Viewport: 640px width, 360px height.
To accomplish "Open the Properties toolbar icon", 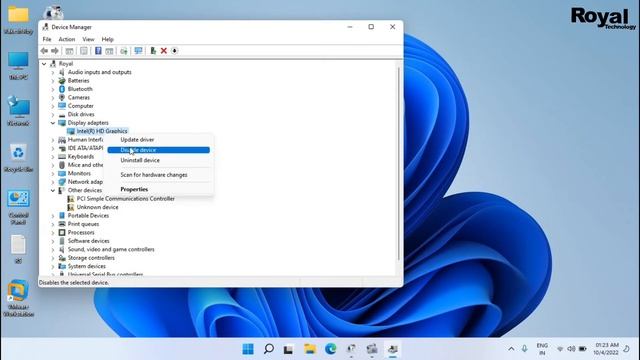I will 84,51.
